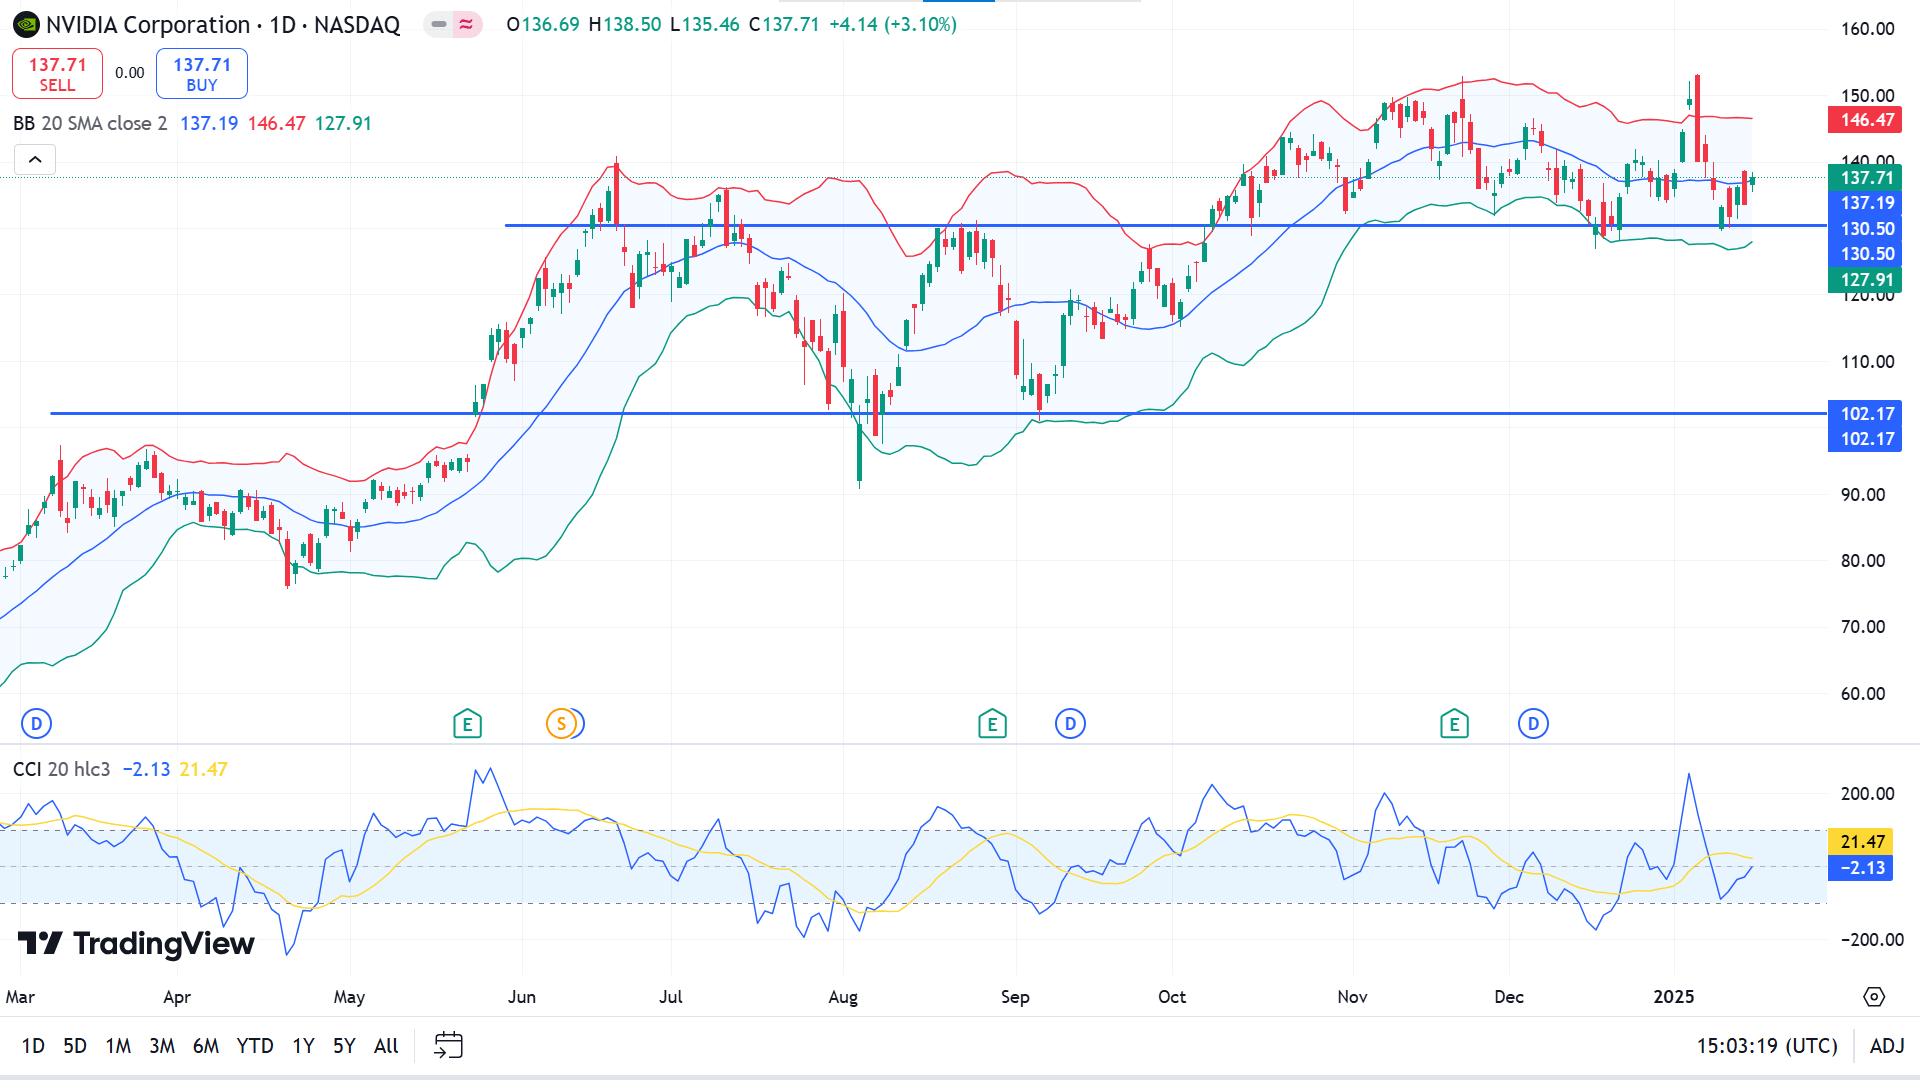Click the dividend marker in September
Viewport: 1920px width, 1080px height.
click(1070, 724)
